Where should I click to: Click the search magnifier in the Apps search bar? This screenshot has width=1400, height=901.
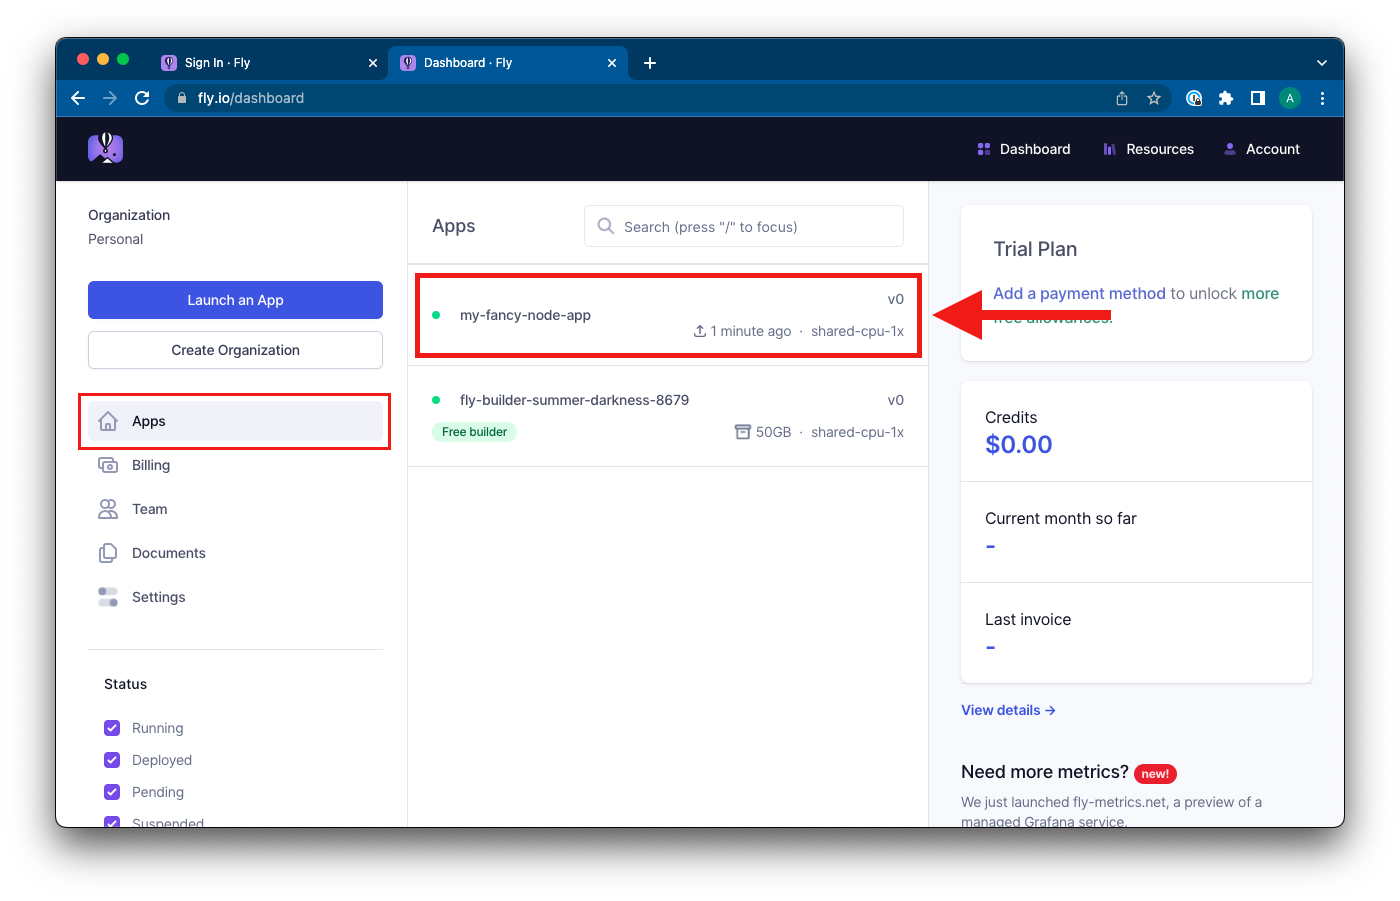click(x=606, y=226)
